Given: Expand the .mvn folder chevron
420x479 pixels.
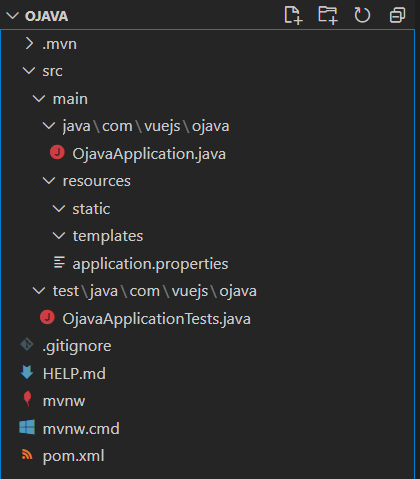Looking at the screenshot, I should click(29, 43).
